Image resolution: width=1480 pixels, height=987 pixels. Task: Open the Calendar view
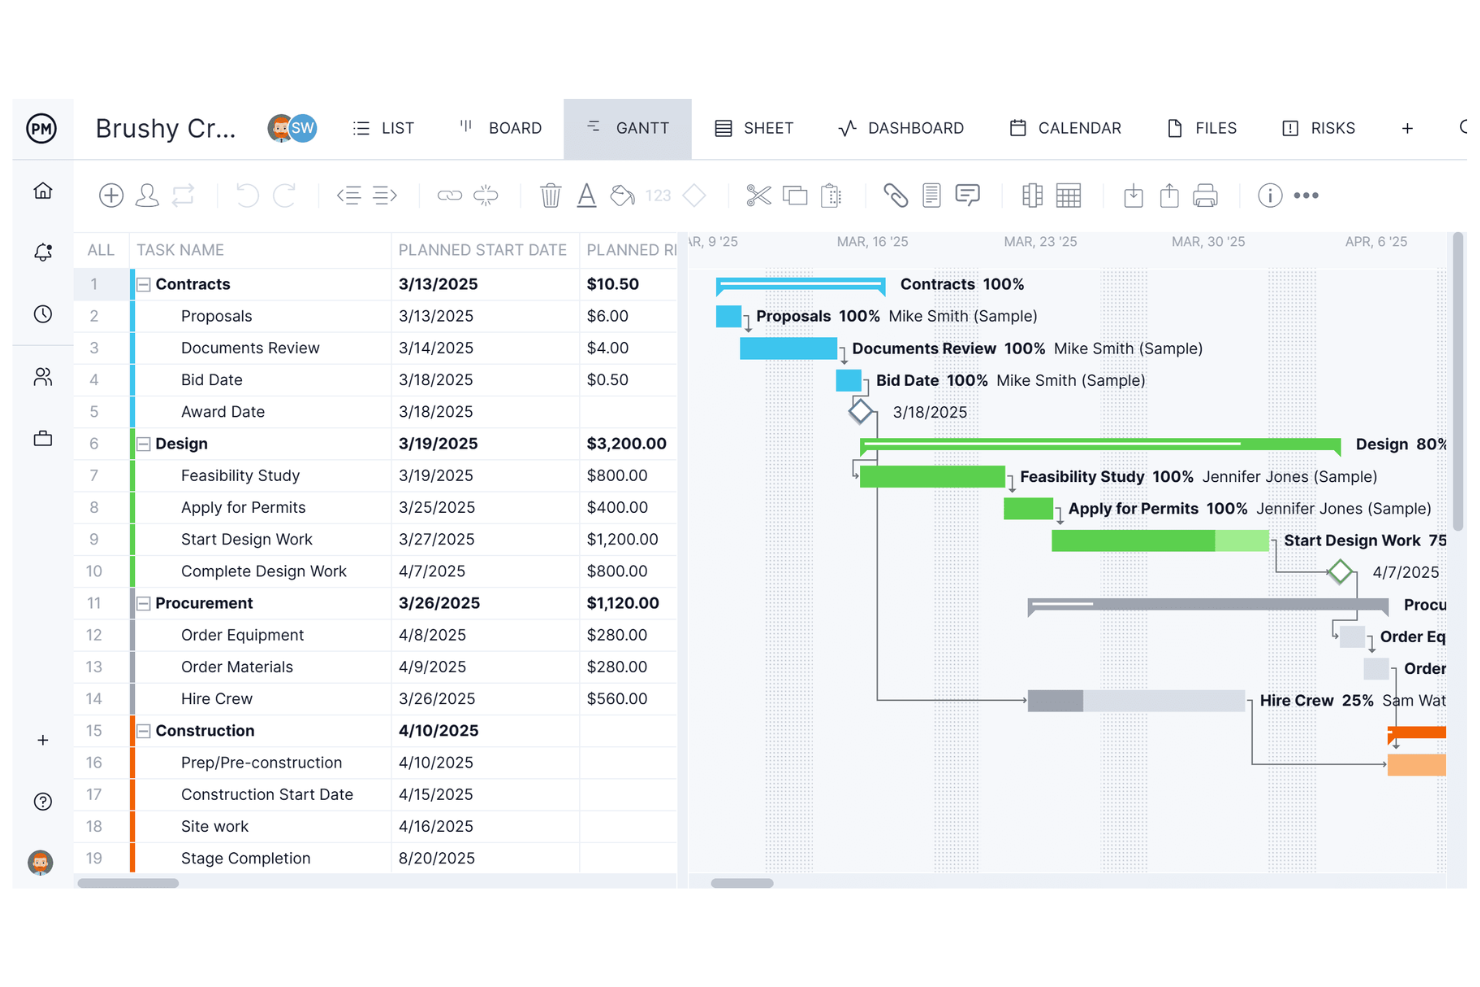point(1066,128)
